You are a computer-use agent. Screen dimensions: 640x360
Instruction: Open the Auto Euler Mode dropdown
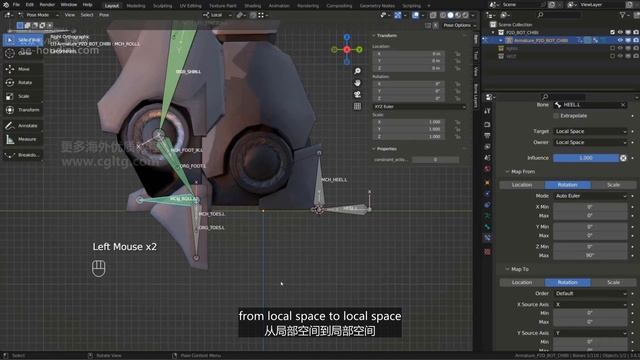click(590, 196)
